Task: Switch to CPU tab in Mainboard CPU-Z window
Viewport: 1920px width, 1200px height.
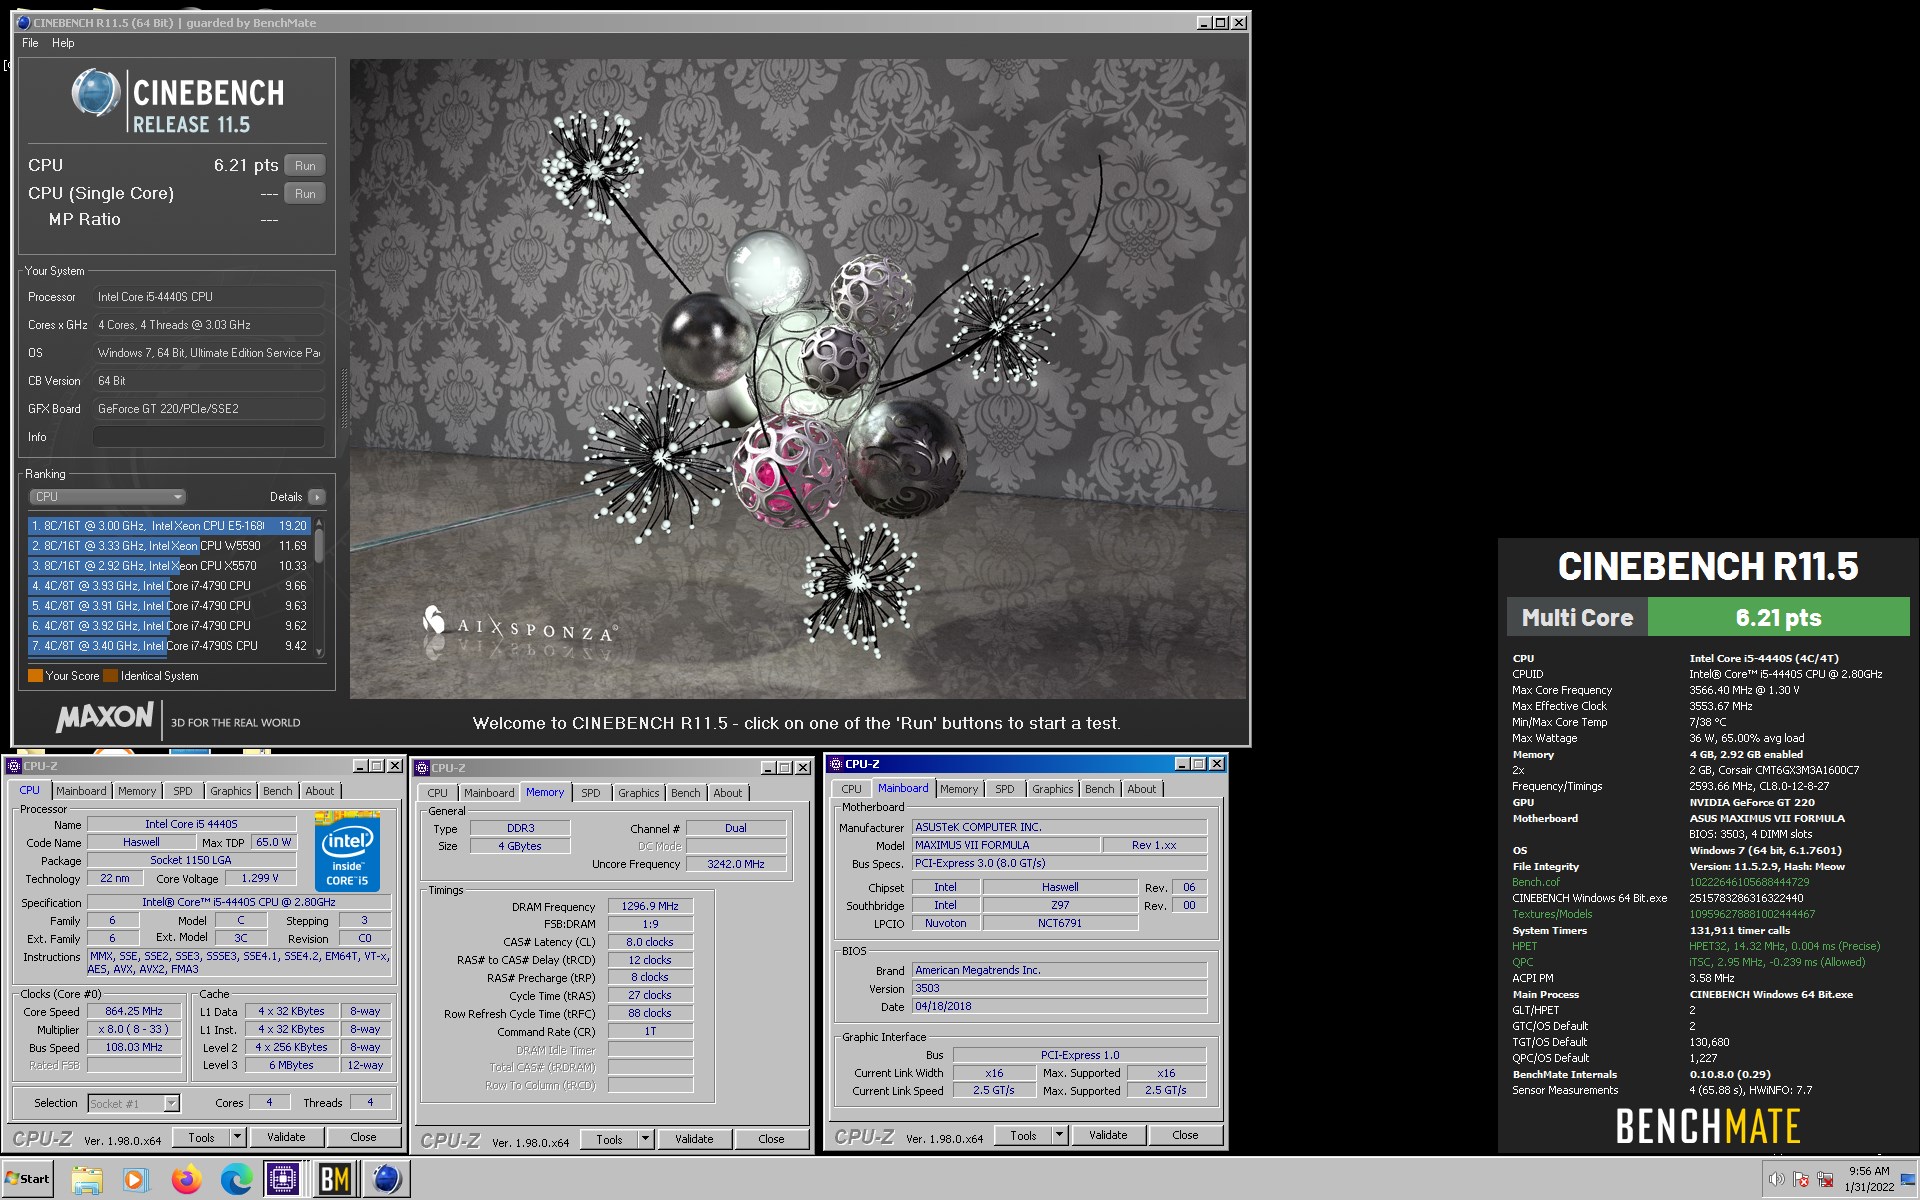Action: [x=851, y=789]
